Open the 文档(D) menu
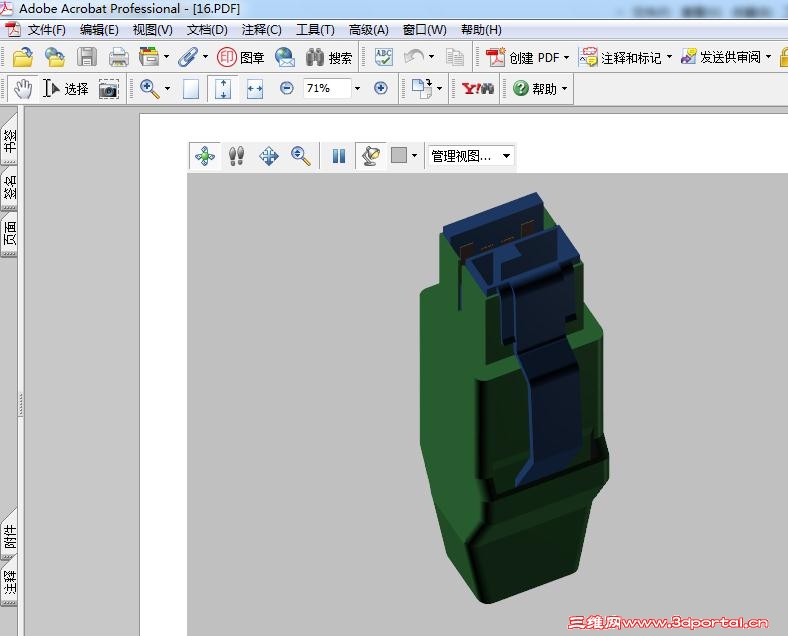 tap(207, 30)
